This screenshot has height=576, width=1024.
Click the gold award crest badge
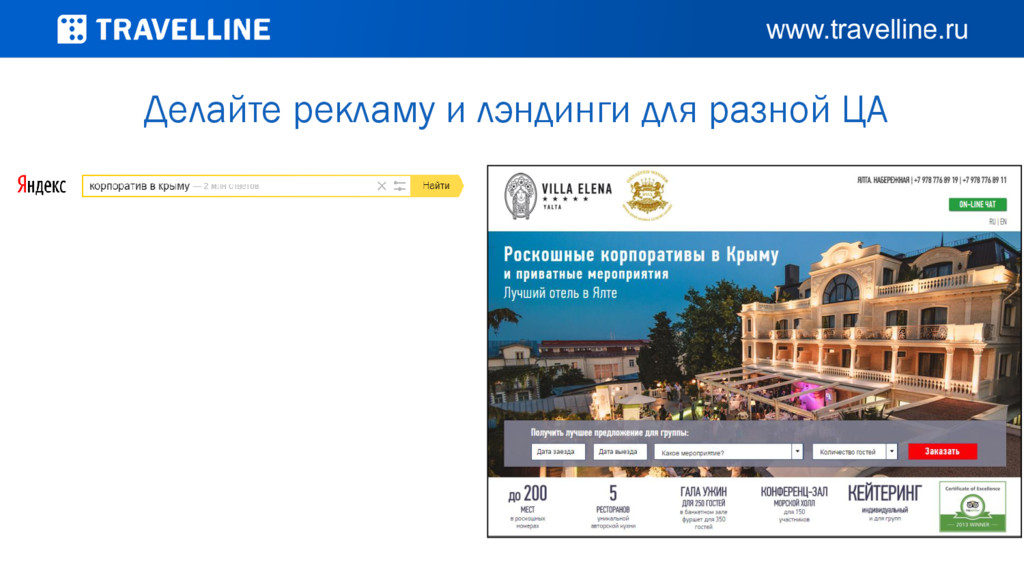pyautogui.click(x=647, y=195)
